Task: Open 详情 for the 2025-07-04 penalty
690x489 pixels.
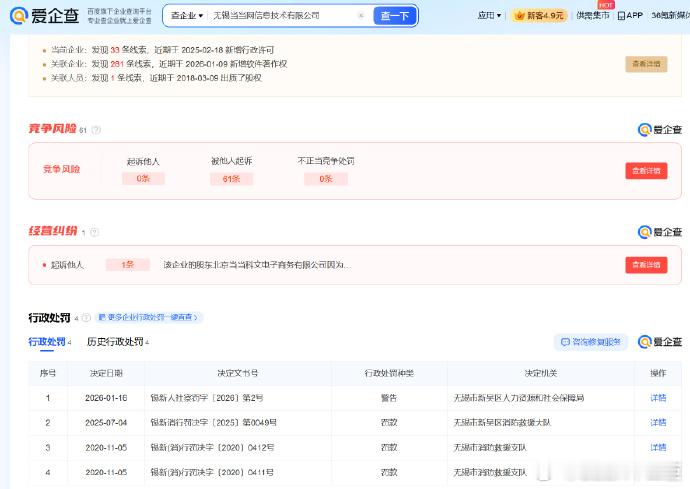Action: point(658,423)
